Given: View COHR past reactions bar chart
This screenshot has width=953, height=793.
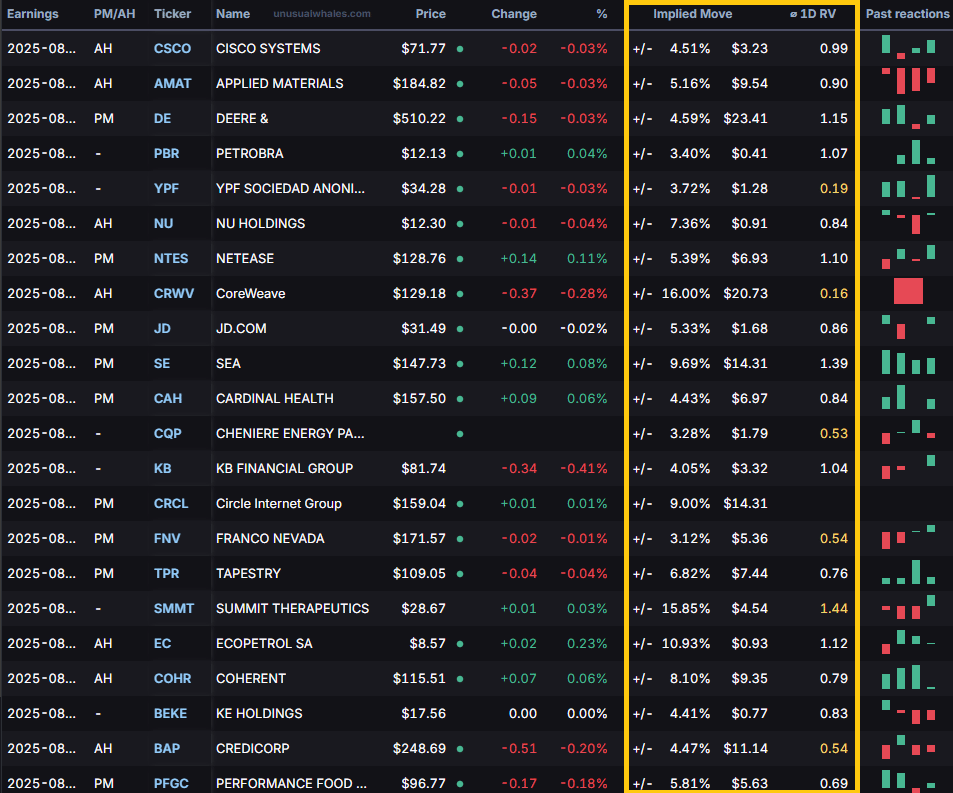Looking at the screenshot, I should (x=908, y=677).
